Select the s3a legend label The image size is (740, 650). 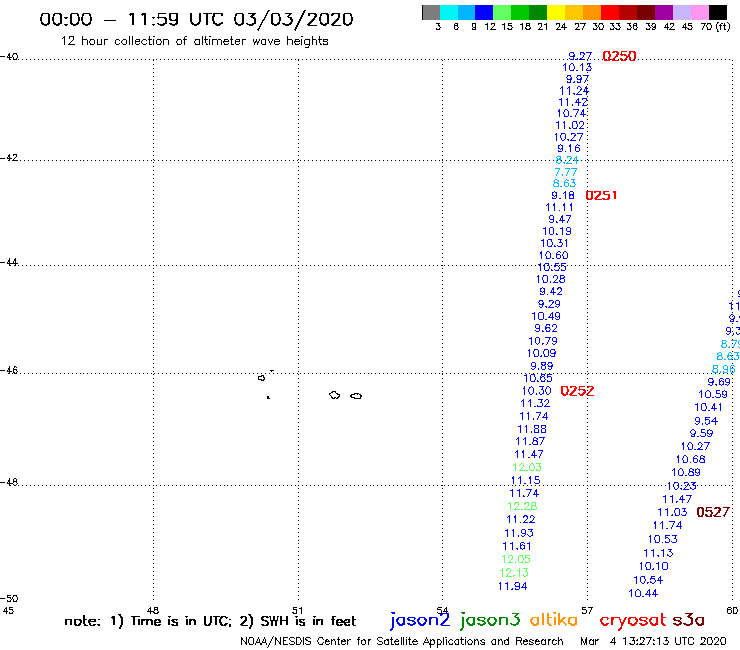pos(688,620)
